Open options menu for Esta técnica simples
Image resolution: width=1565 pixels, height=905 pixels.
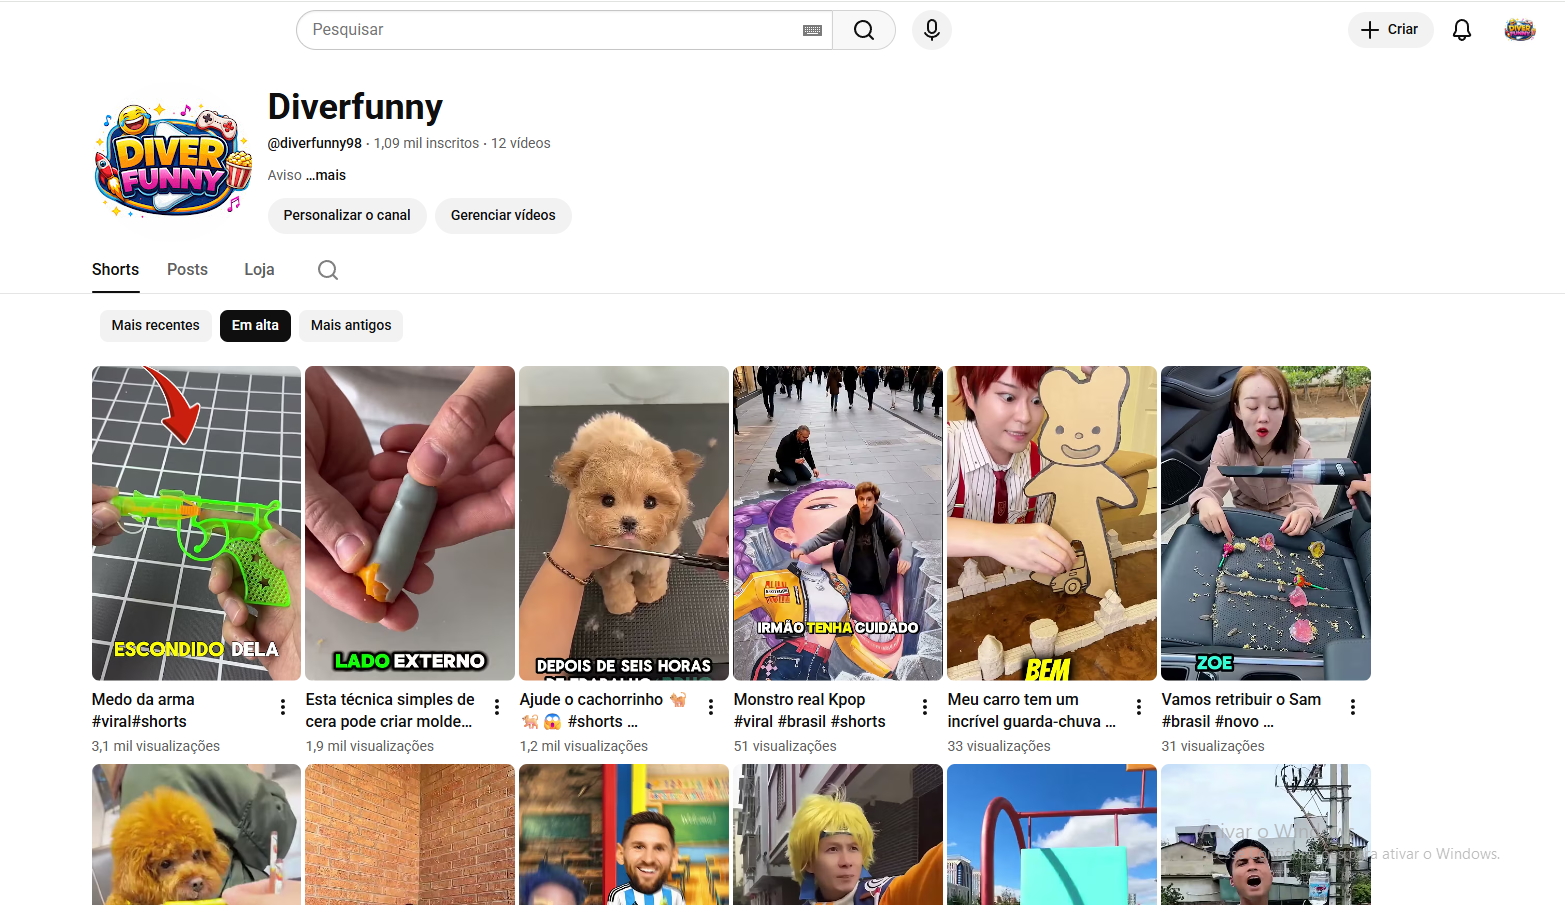(x=497, y=707)
